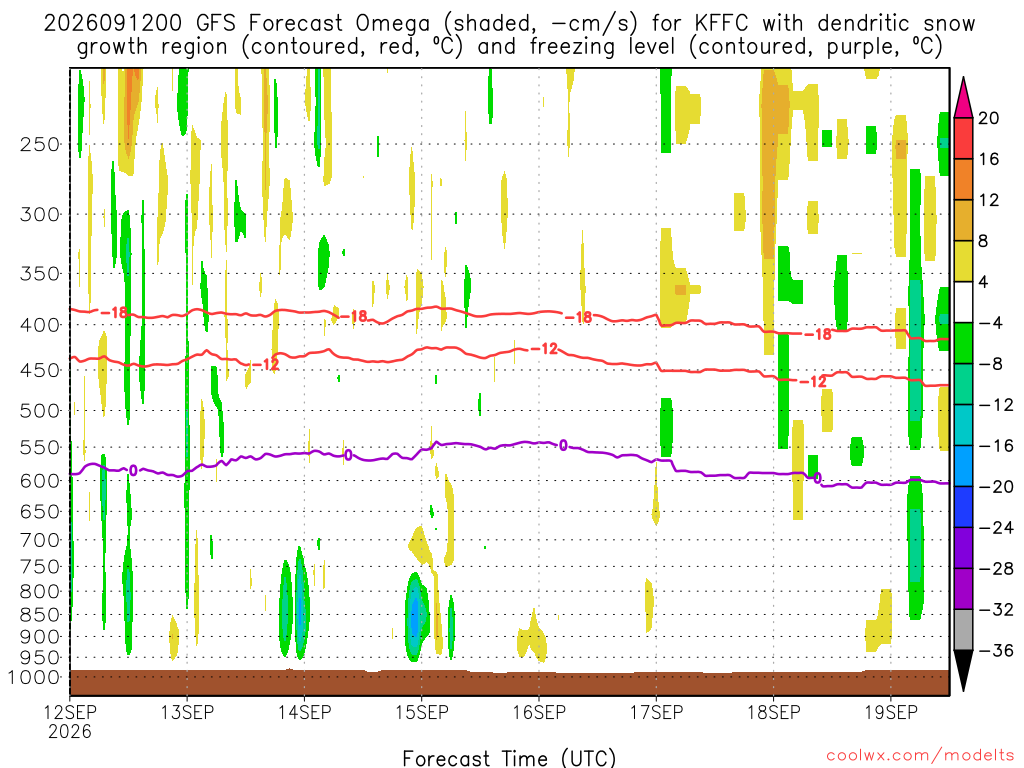Click the 12SEP 2026 start date label
The image size is (1024, 768).
tap(70, 721)
